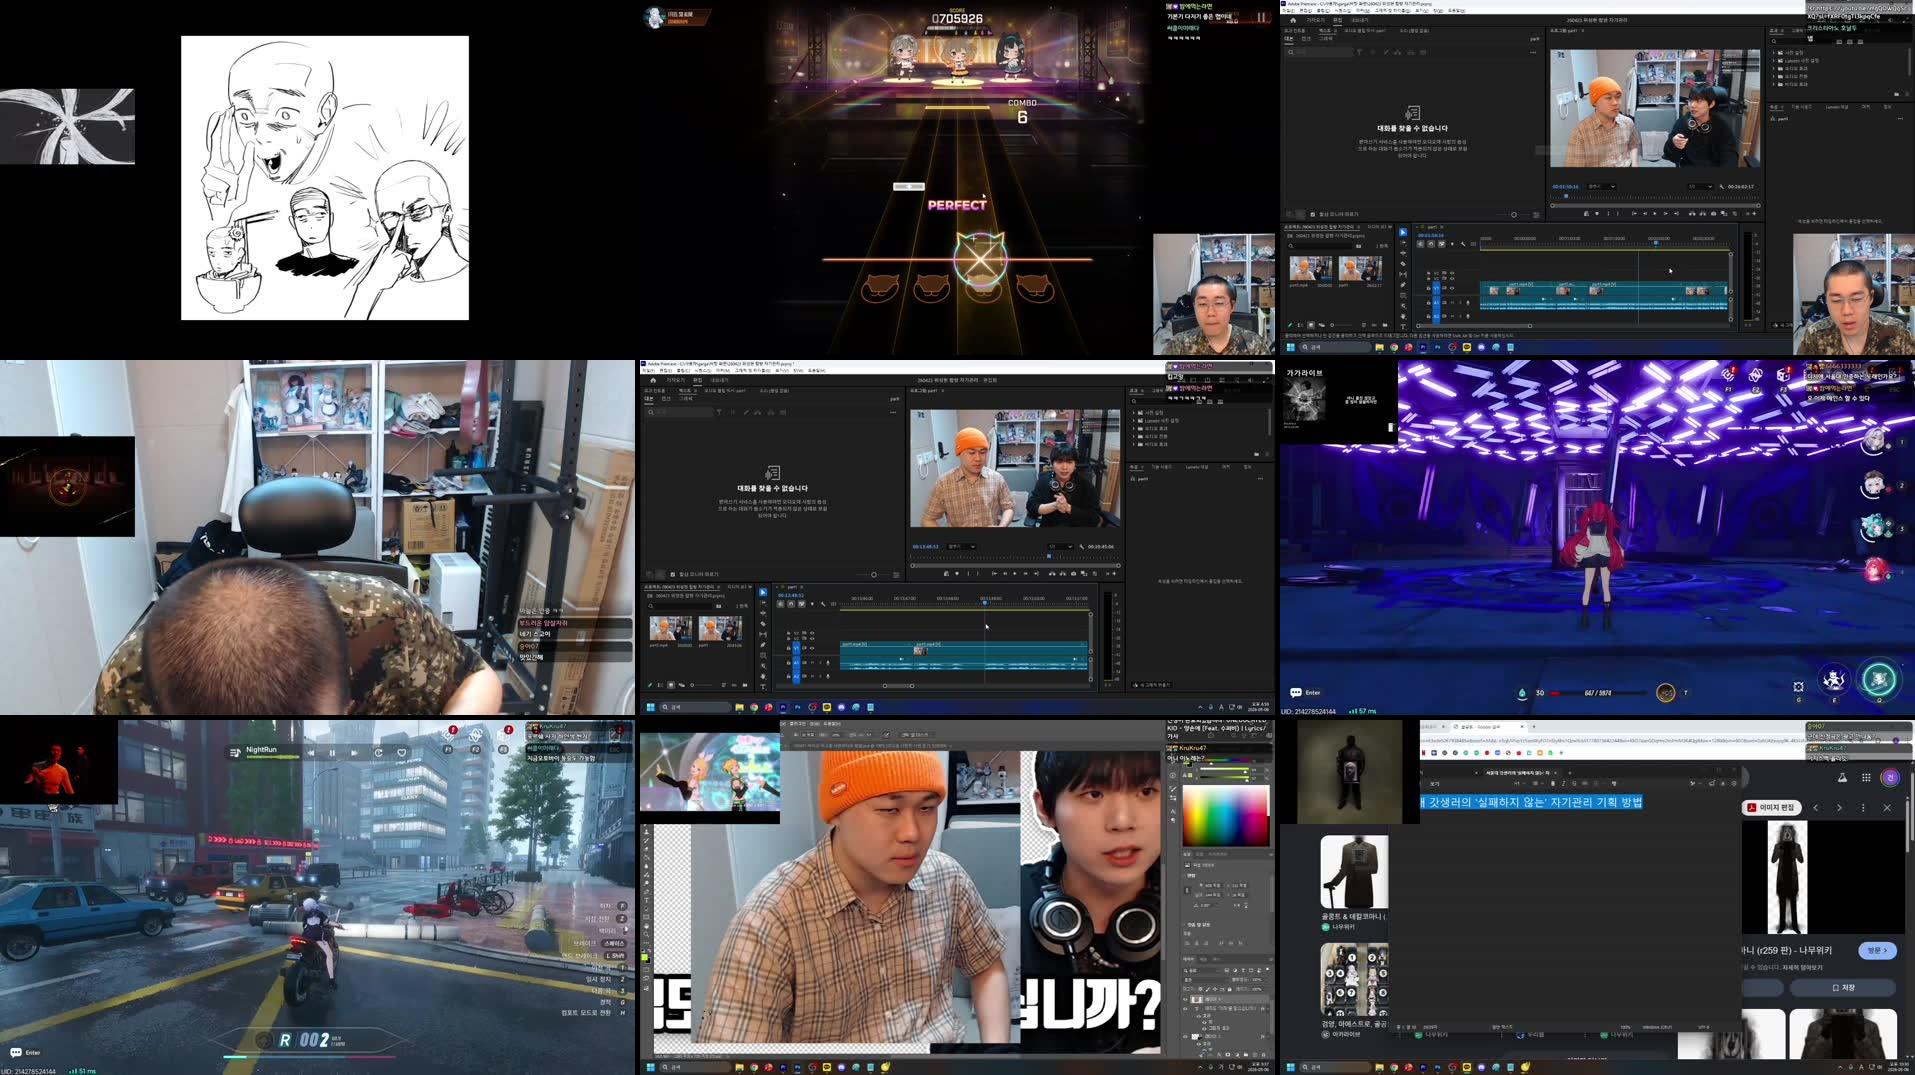Screen dimensions: 1915x1075
Task: Click the pause icon in NightRun music player
Action: point(332,753)
